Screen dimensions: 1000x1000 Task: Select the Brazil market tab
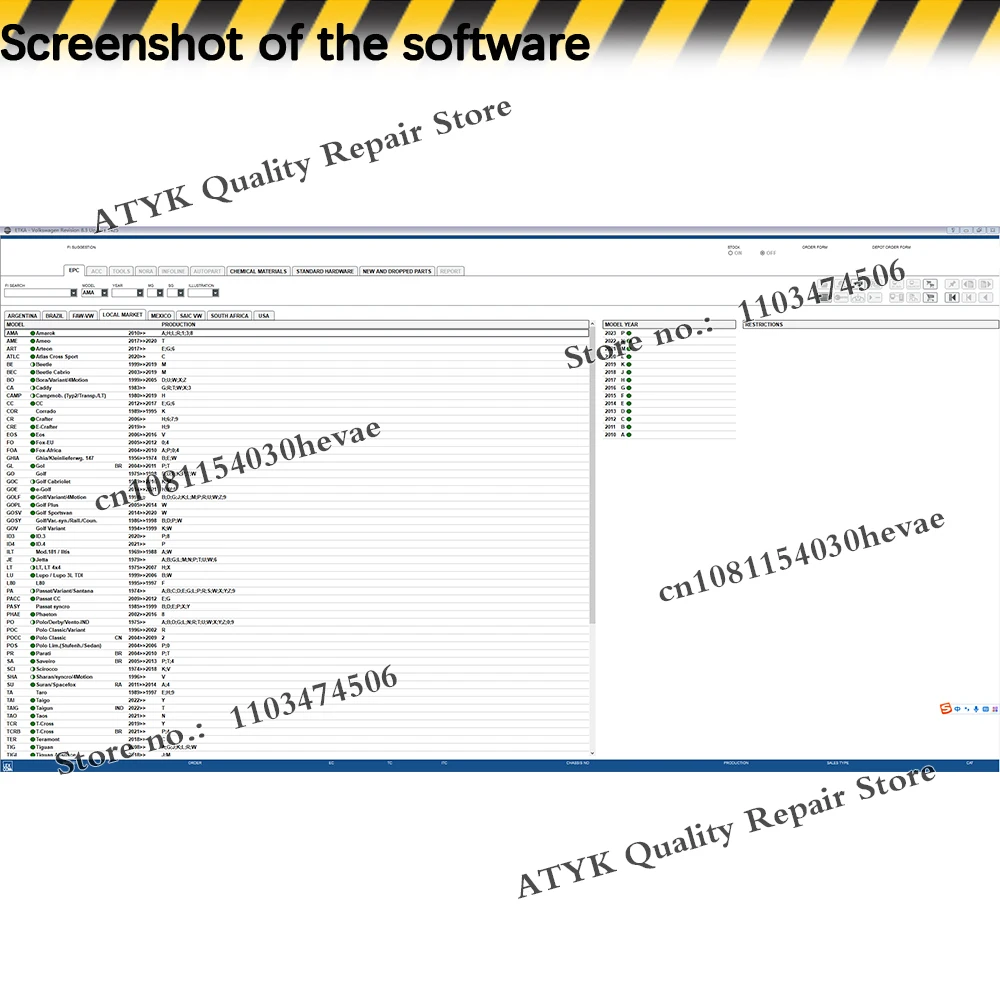pyautogui.click(x=54, y=316)
